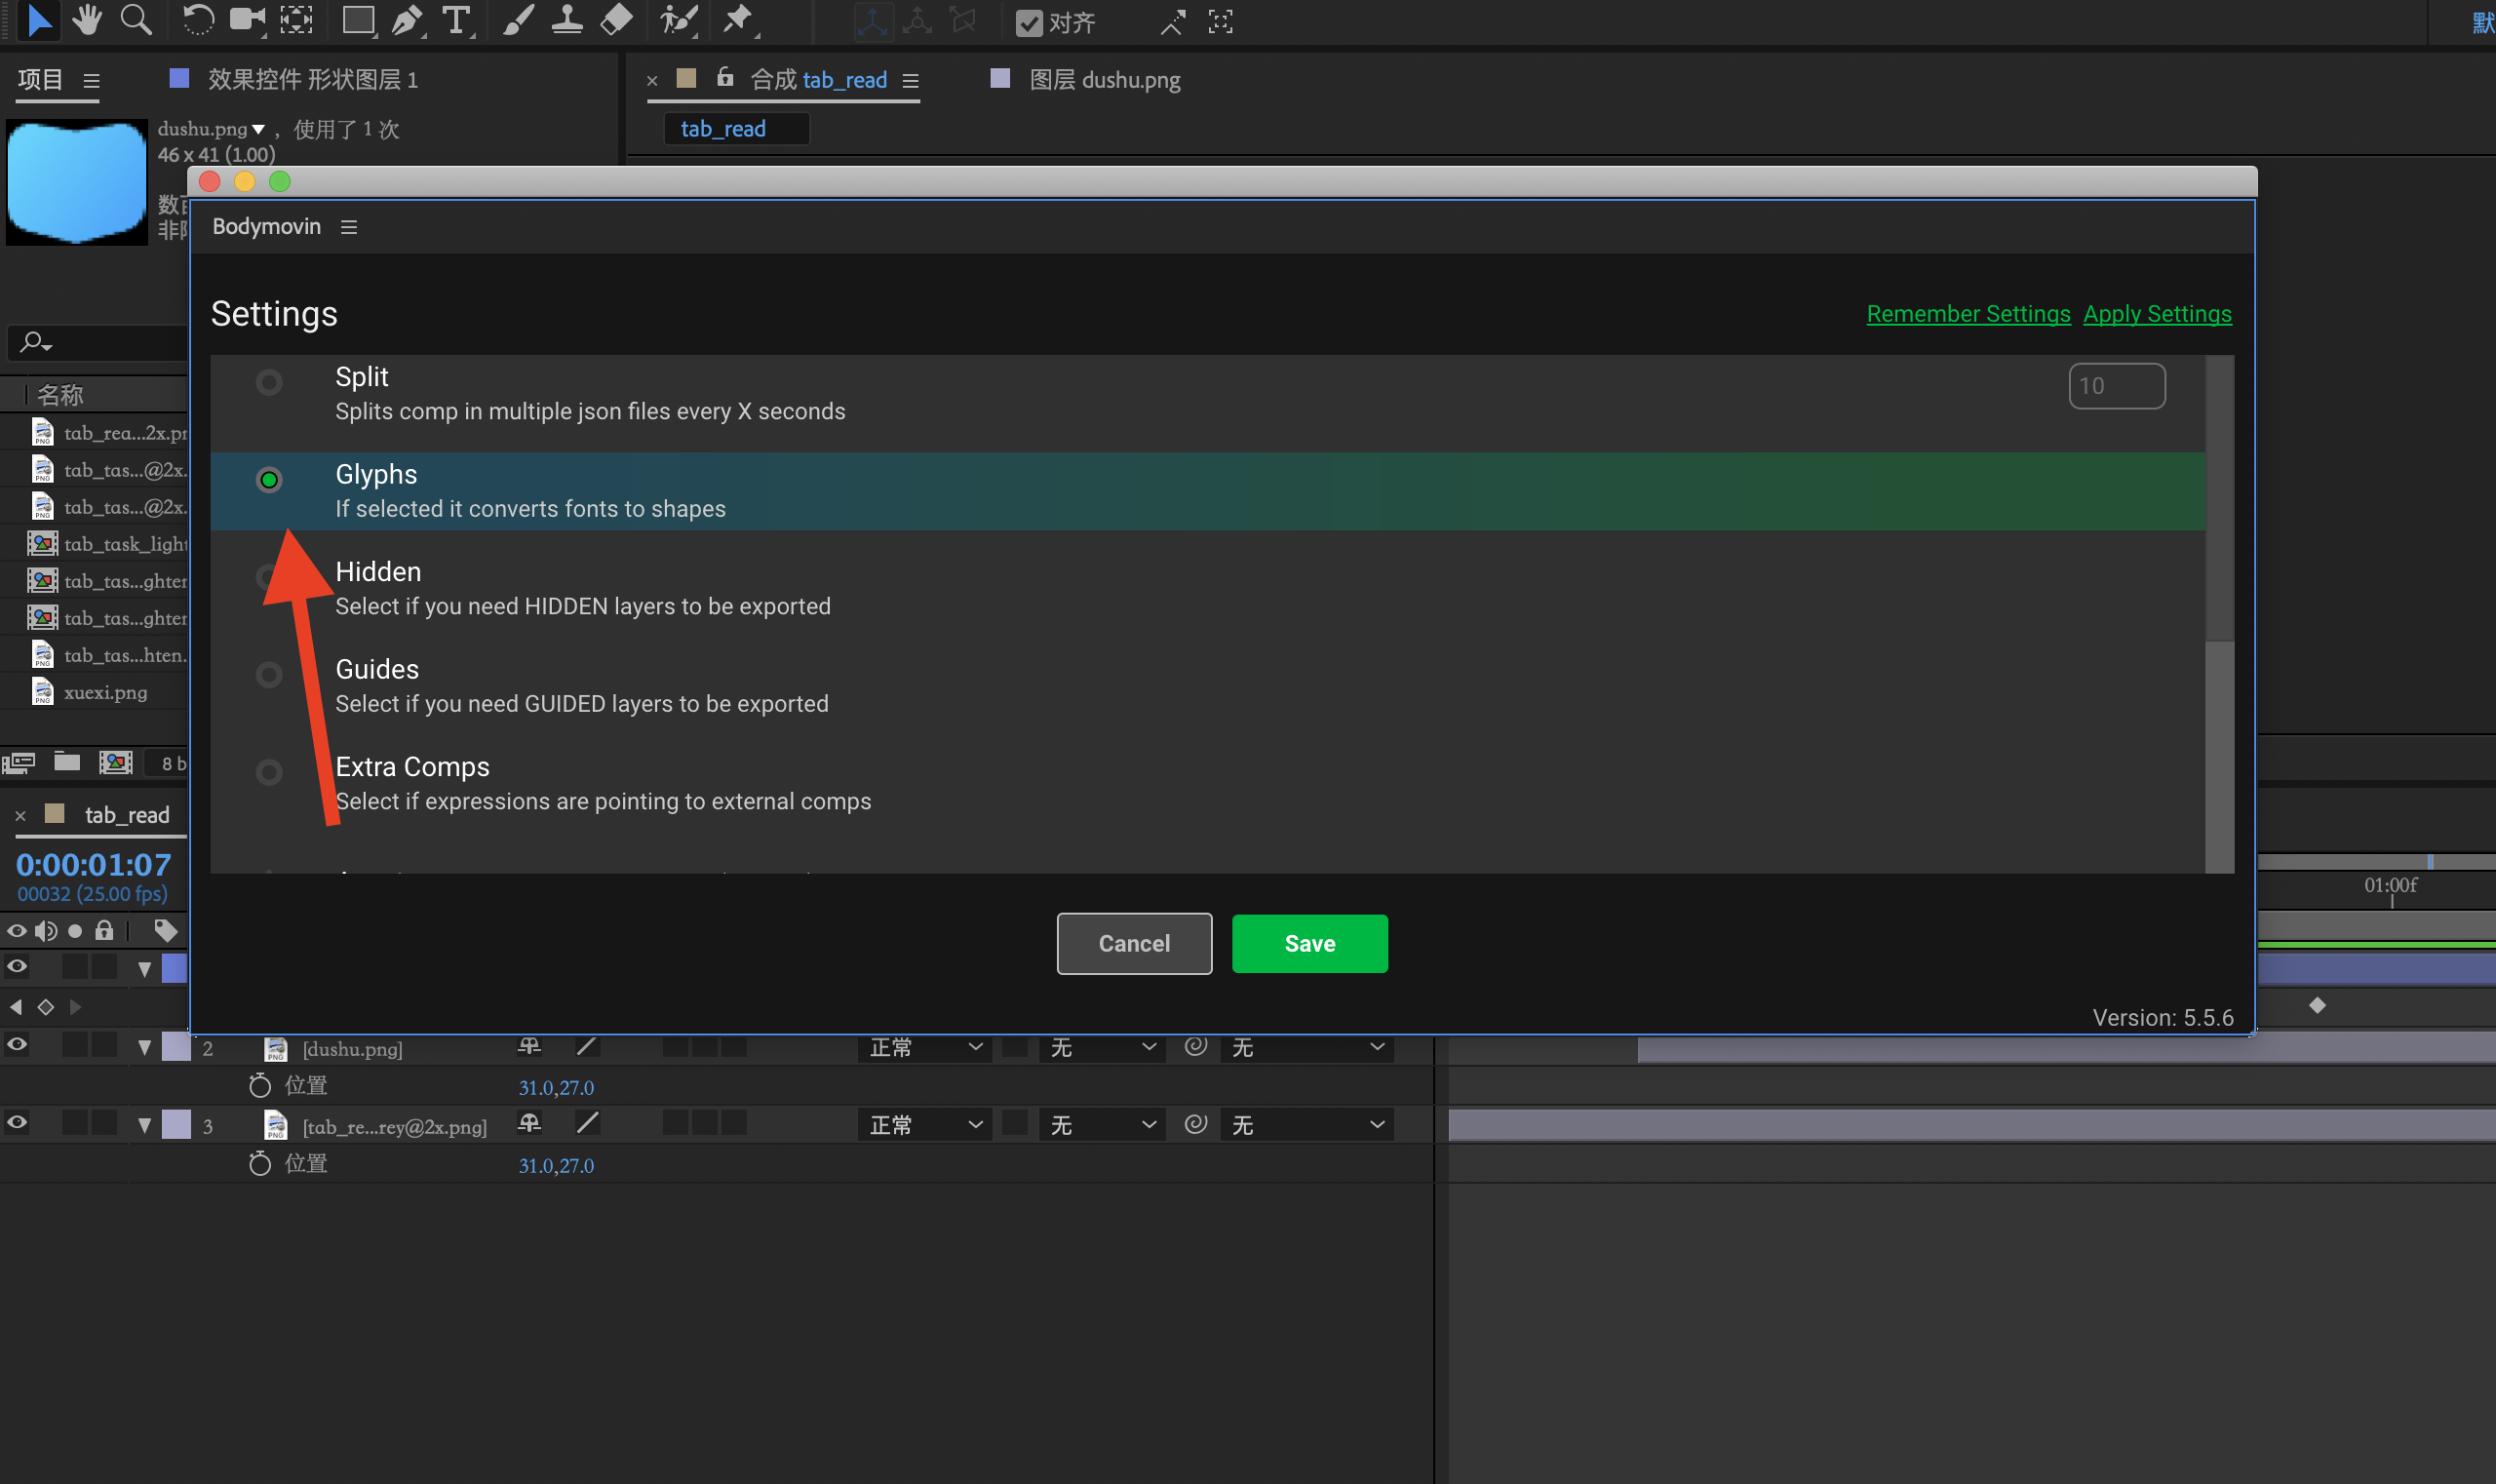
Task: Toggle the Glyphs radio option
Action: [x=269, y=480]
